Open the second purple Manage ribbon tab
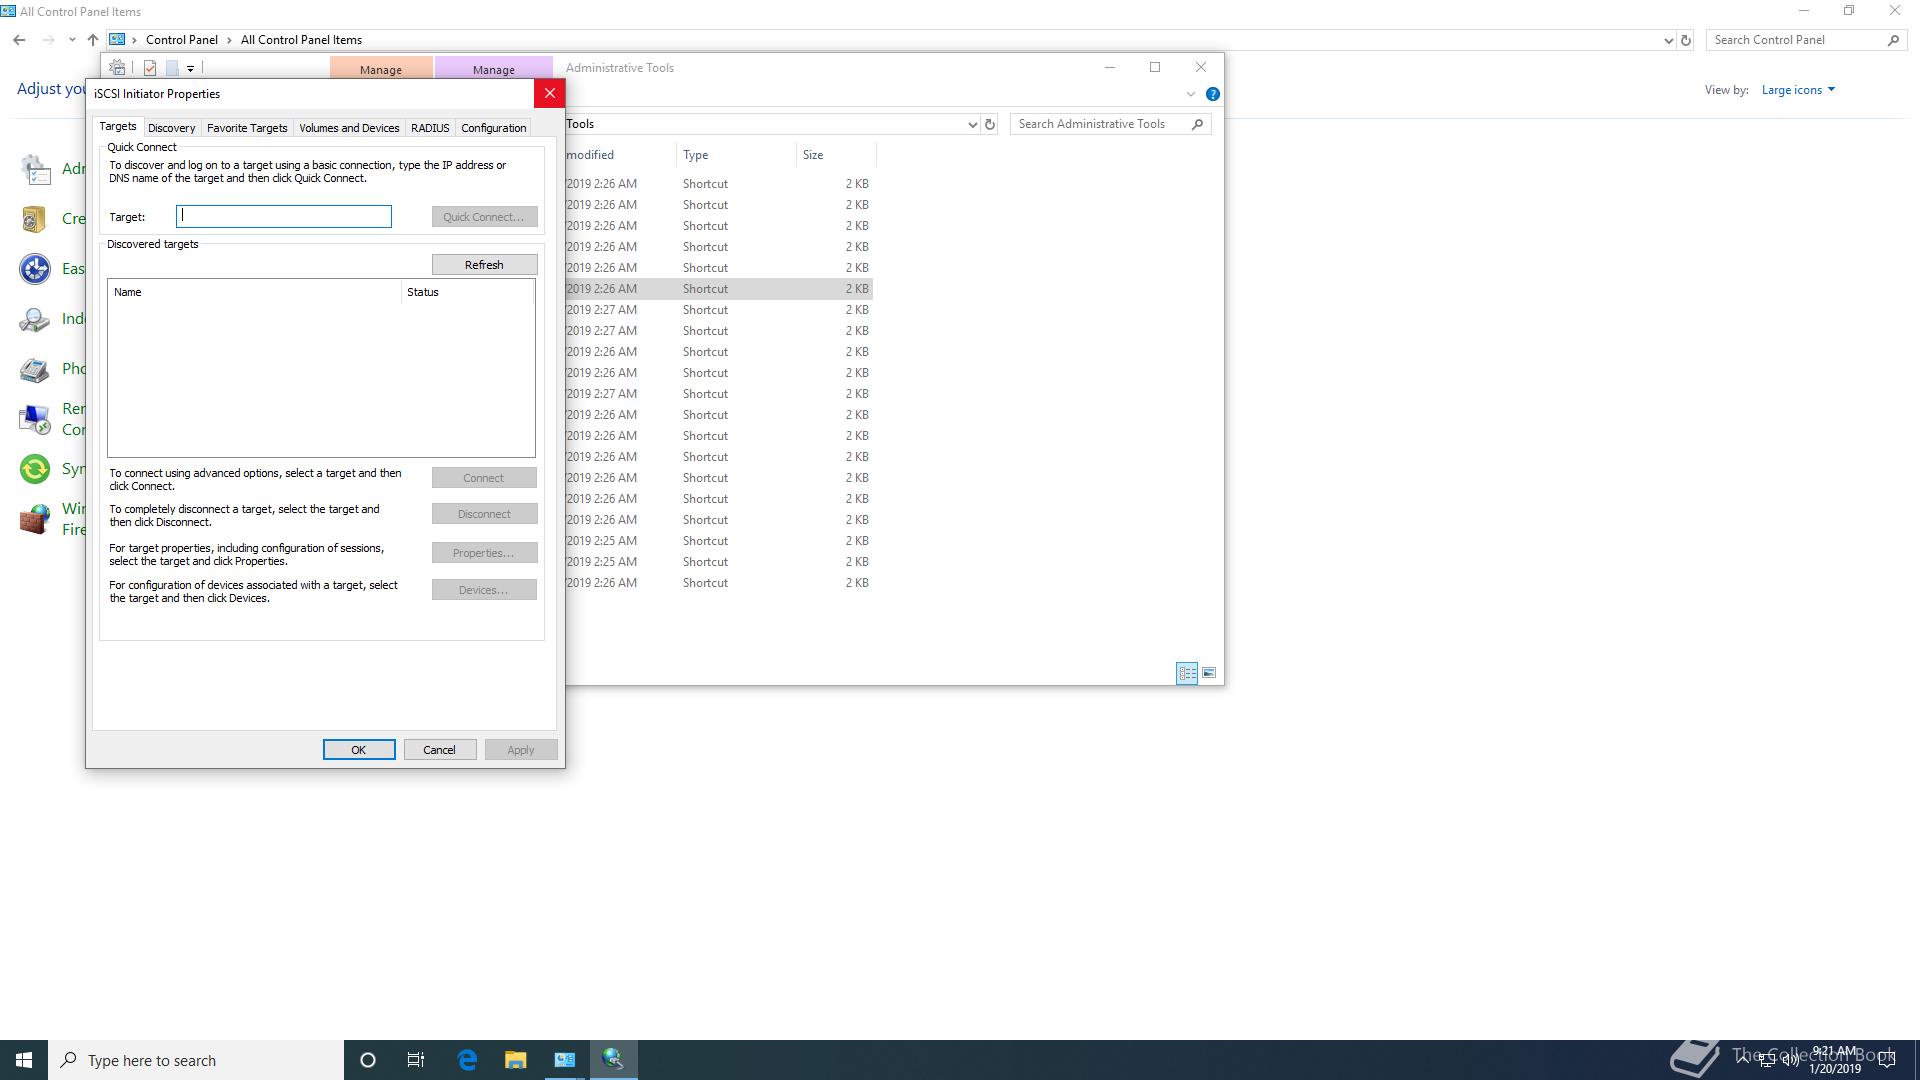This screenshot has height=1080, width=1920. (493, 69)
